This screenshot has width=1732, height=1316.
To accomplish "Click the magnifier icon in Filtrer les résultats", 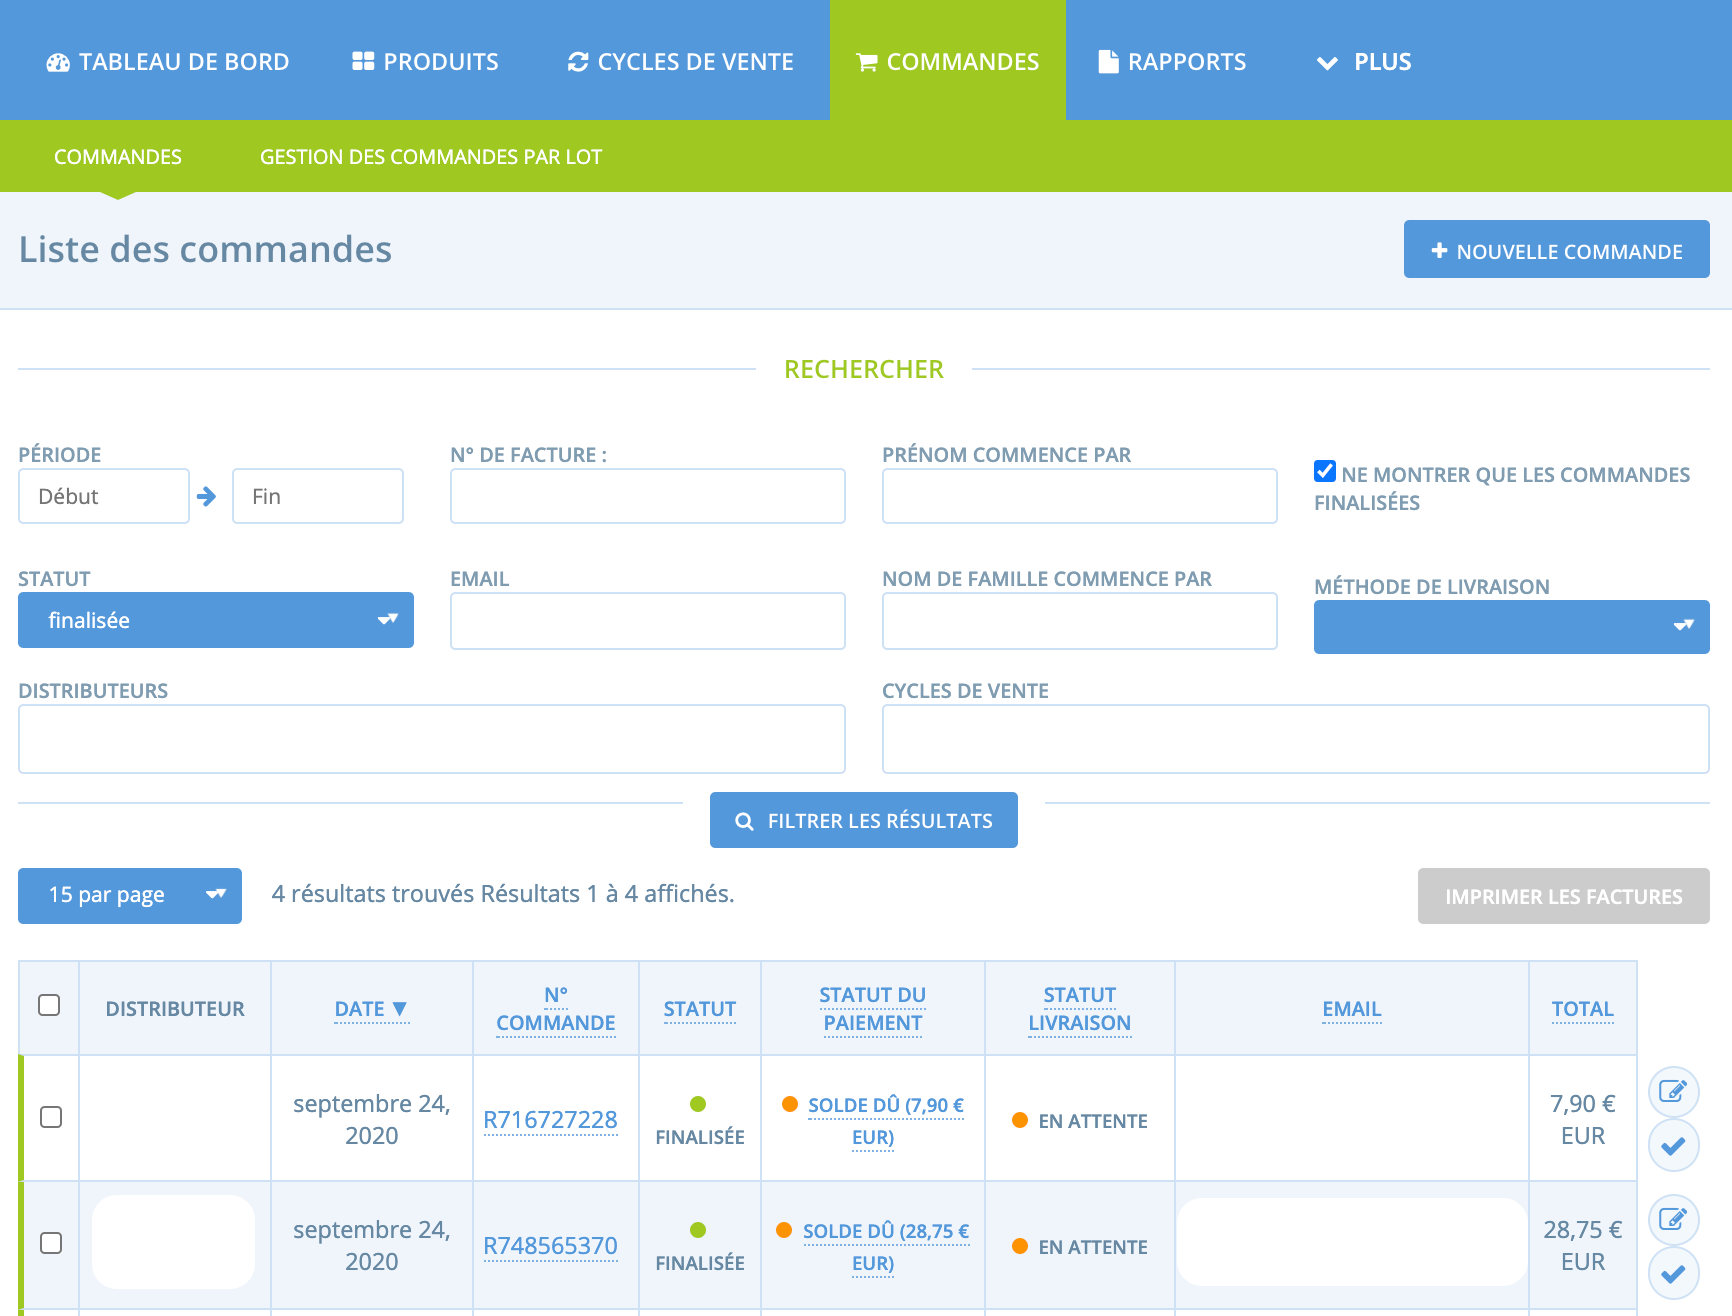I will pyautogui.click(x=744, y=821).
